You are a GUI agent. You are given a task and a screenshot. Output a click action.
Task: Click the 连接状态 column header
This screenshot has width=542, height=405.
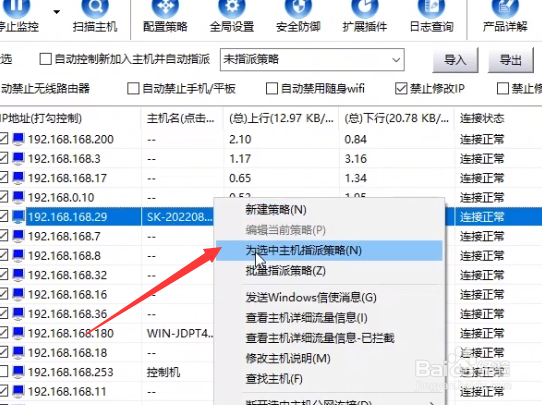[498, 119]
